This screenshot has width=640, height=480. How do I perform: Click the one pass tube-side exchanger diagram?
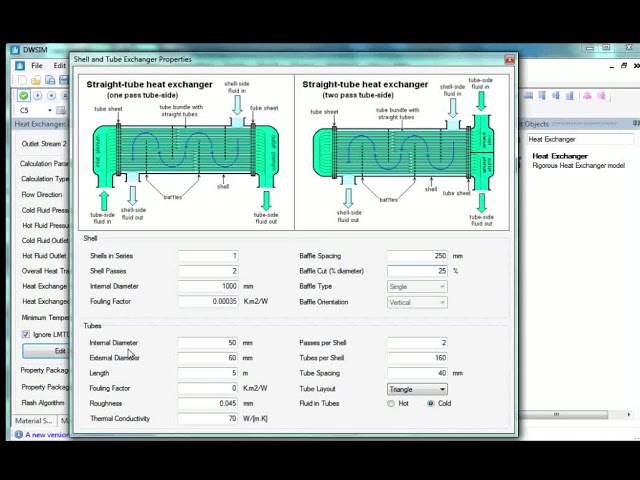186,152
